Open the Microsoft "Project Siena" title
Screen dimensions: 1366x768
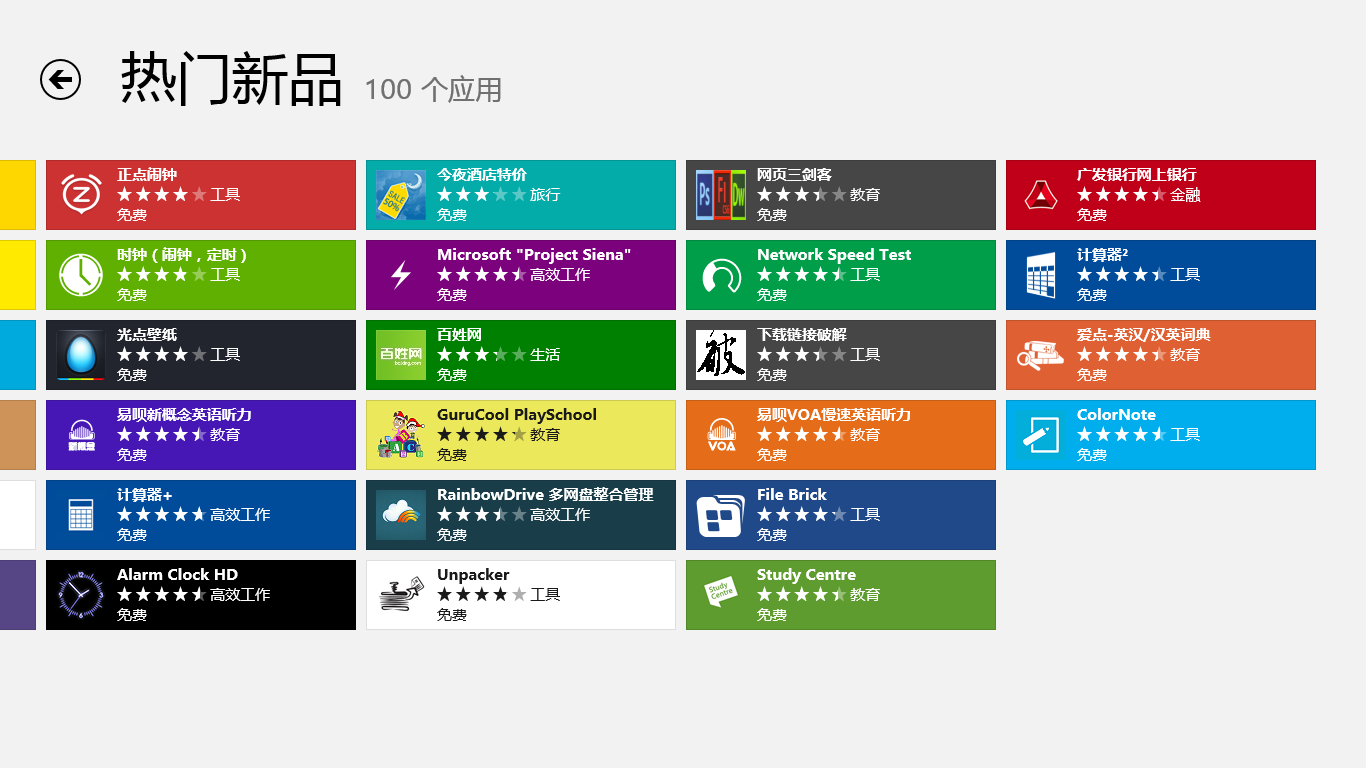[x=534, y=255]
